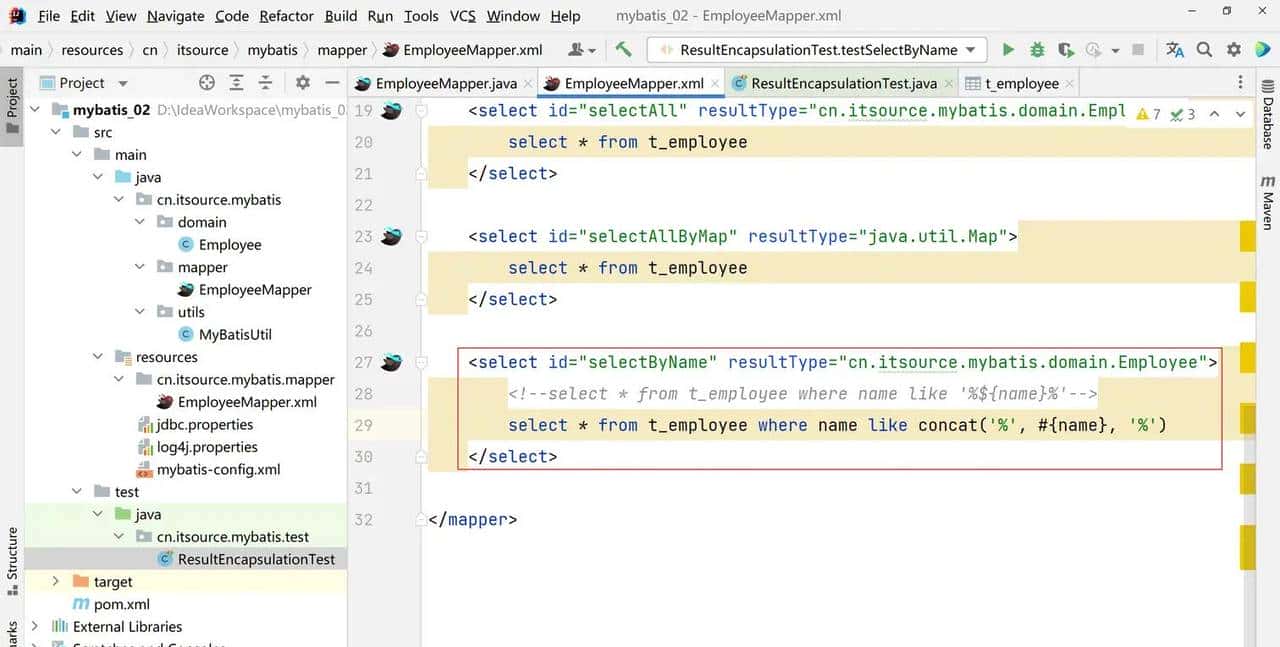
Task: Open Search Everywhere magnifier icon
Action: (x=1205, y=50)
